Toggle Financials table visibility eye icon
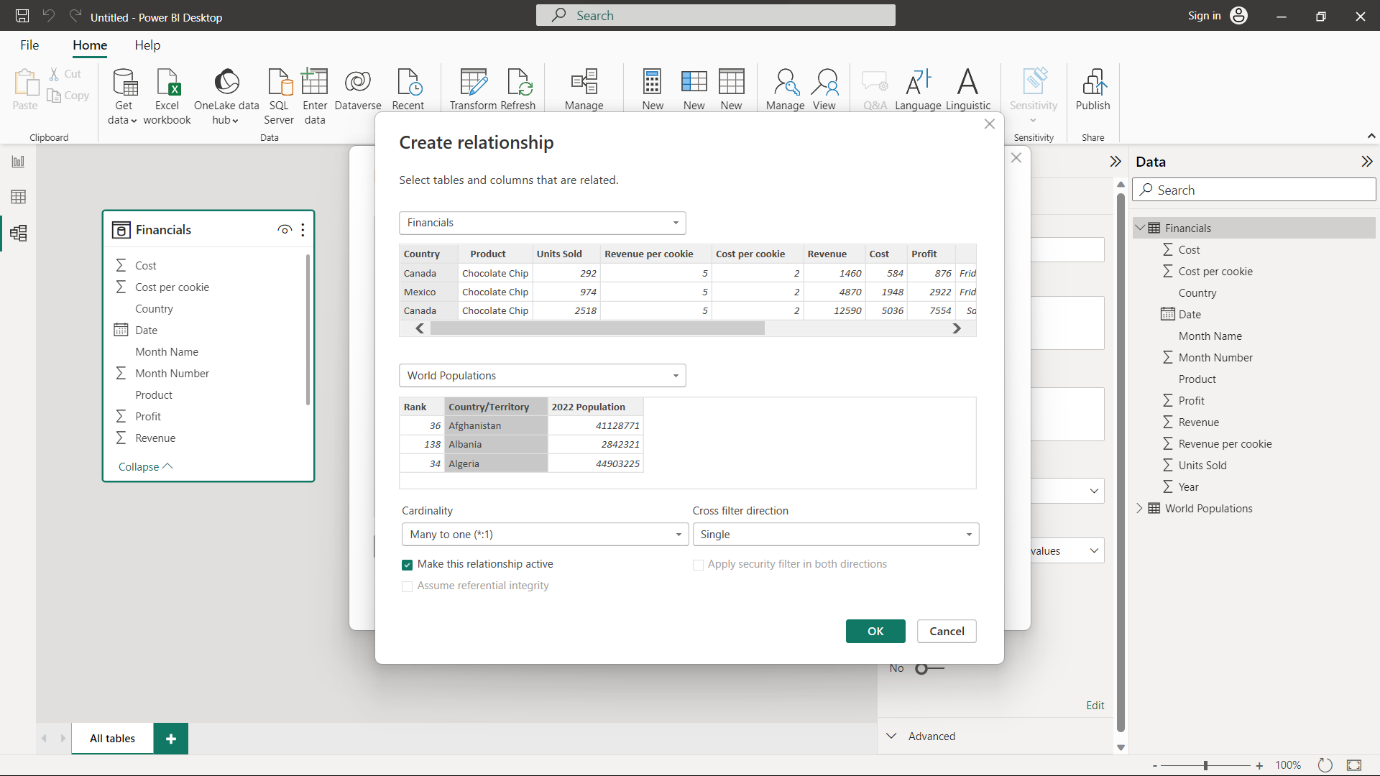Viewport: 1380px width, 776px height. [x=285, y=230]
